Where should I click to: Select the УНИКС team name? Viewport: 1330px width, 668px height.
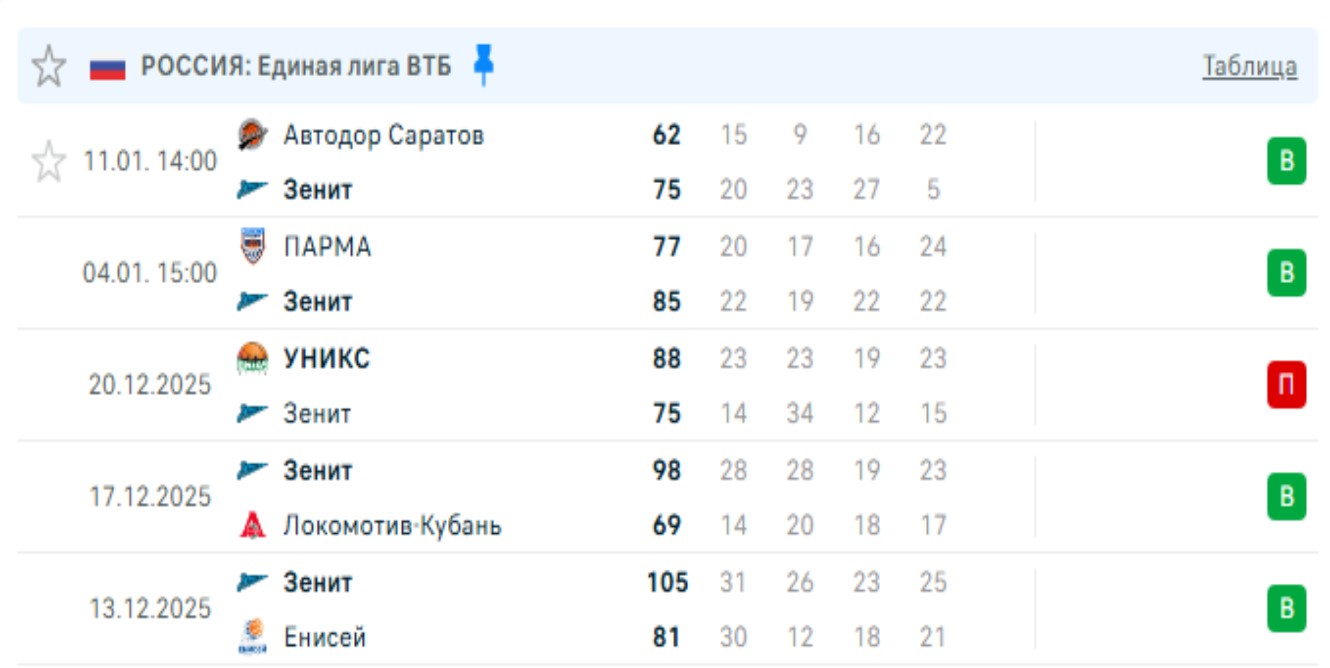click(x=326, y=358)
